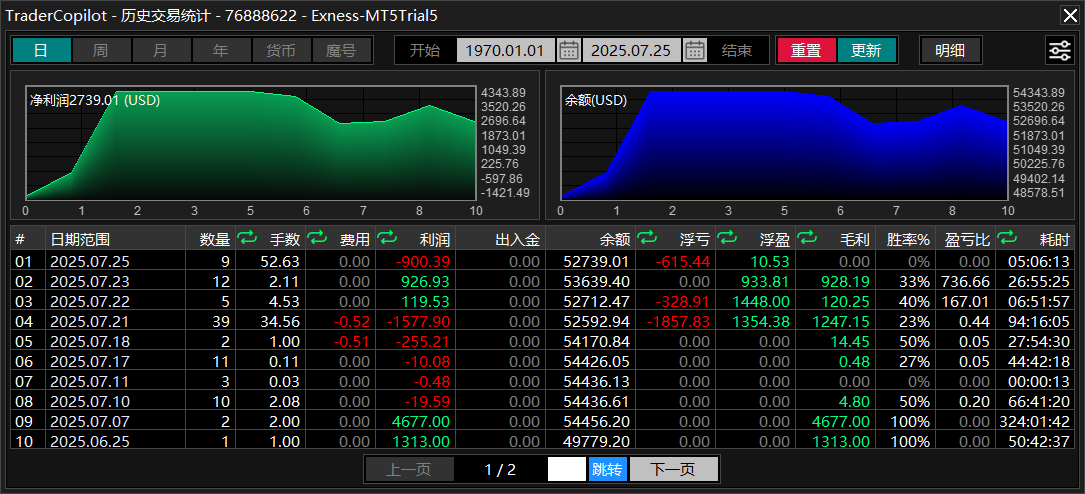Click the blue 跳转 jump button
The height and width of the screenshot is (494, 1085).
tap(608, 470)
